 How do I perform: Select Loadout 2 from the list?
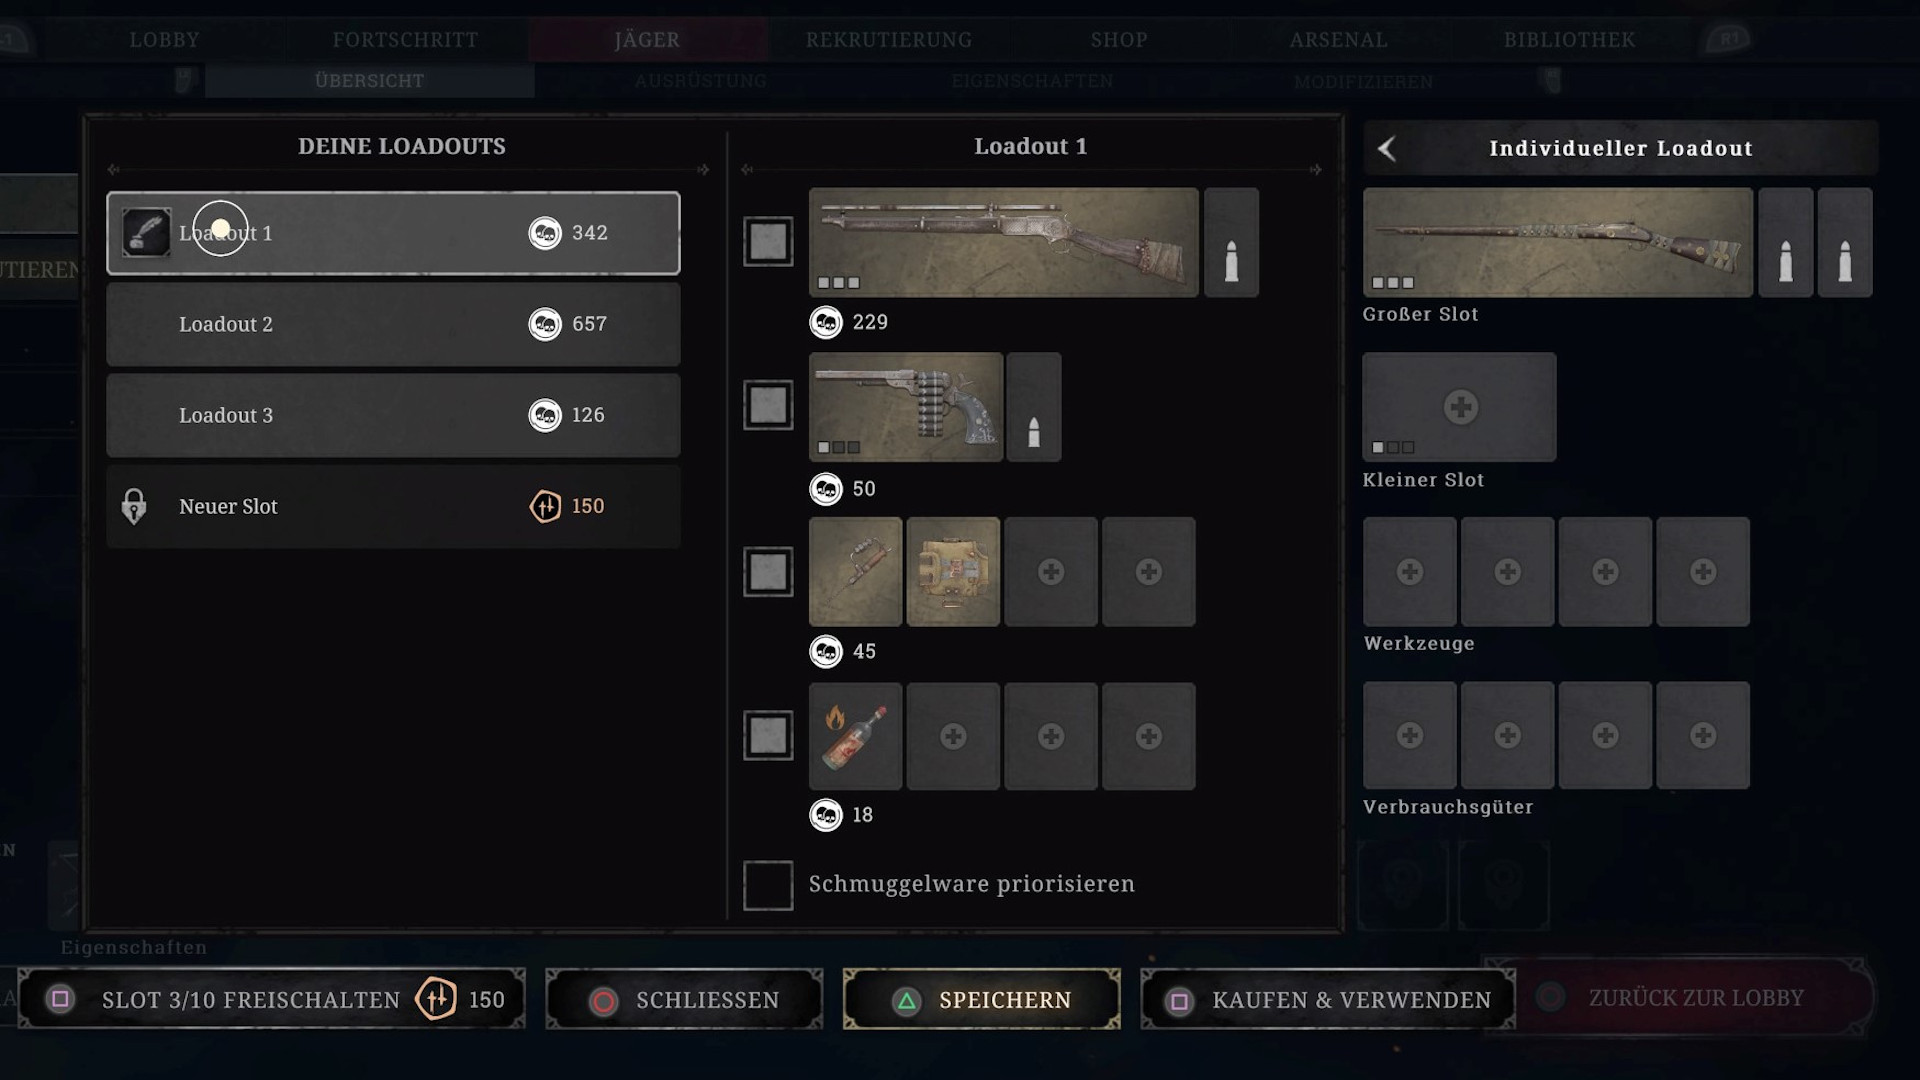(393, 324)
